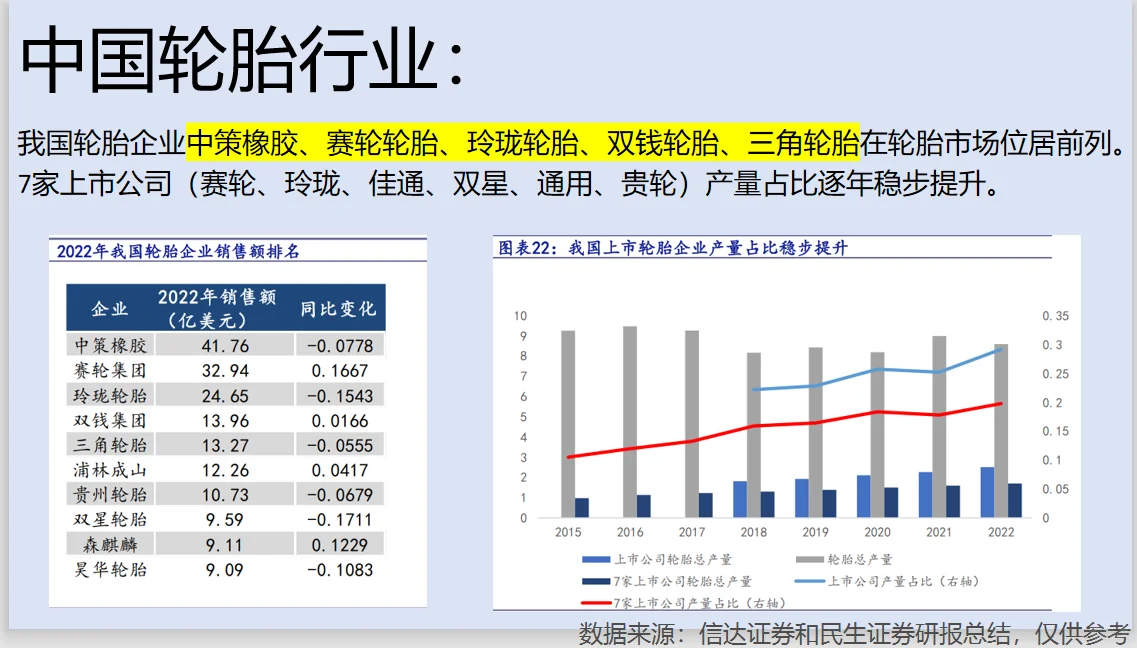
Task: Select the 赛轮集团 table cell
Action: pos(110,370)
